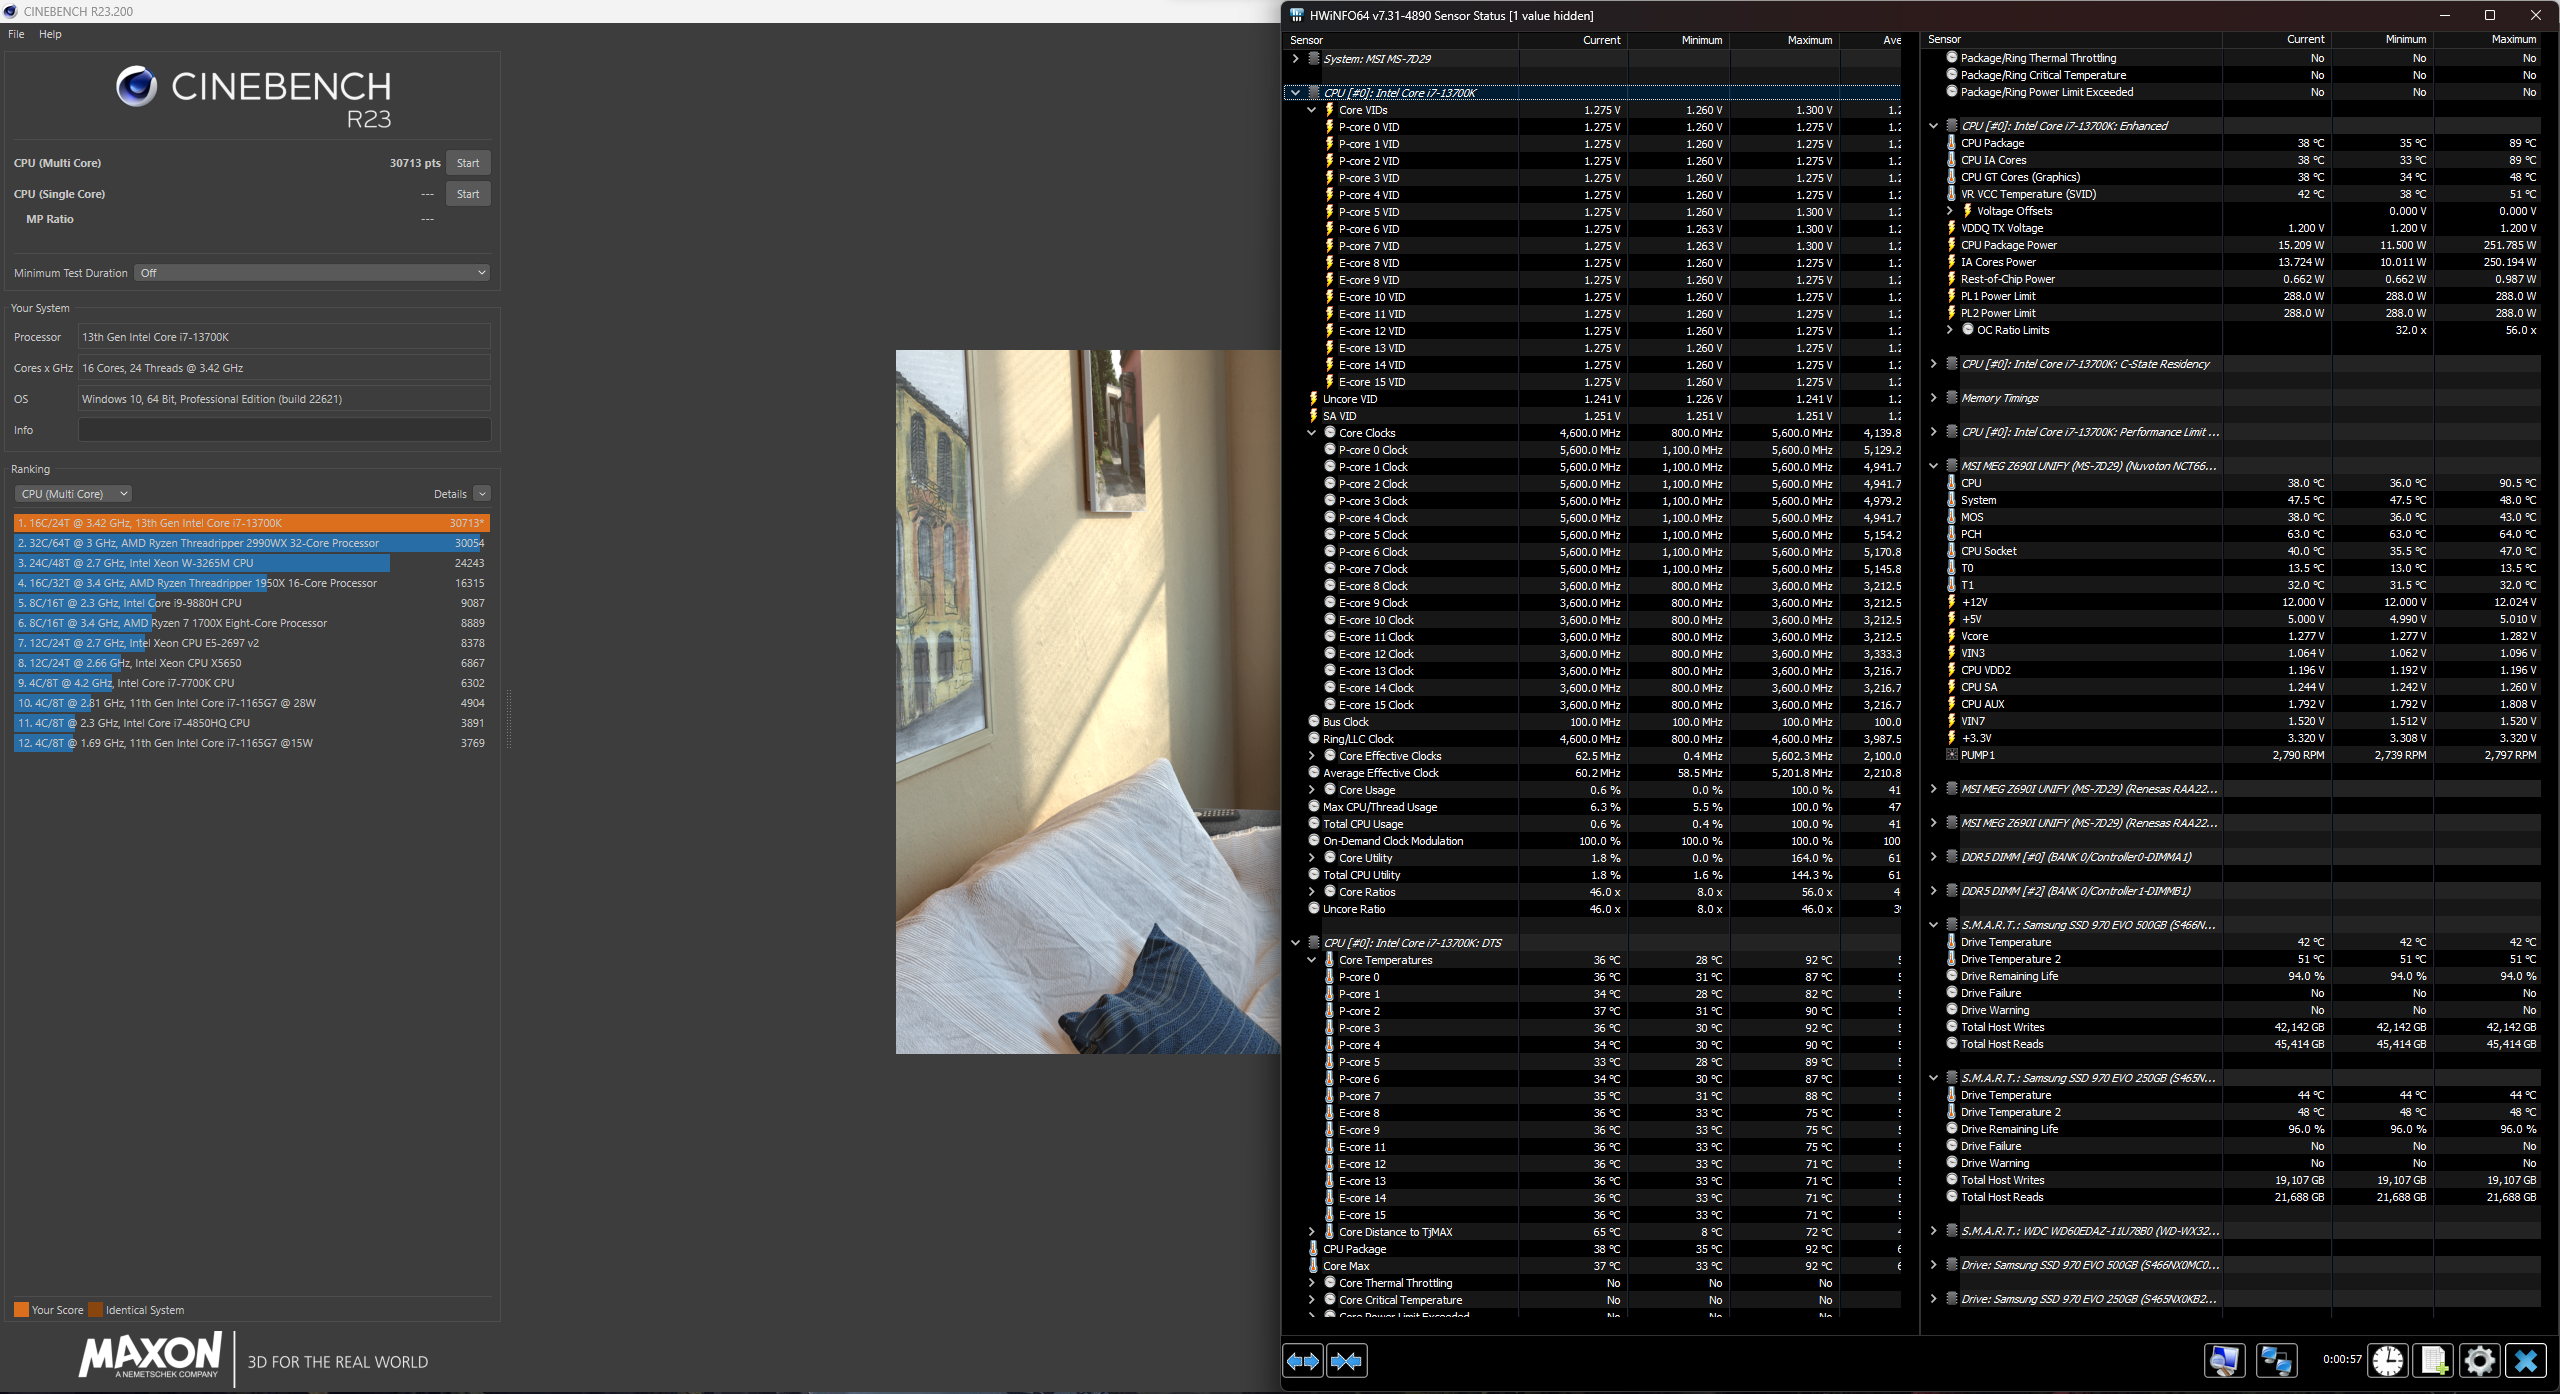Click the clock icon beside Bus Clock row
The image size is (2560, 1394).
[x=1314, y=722]
